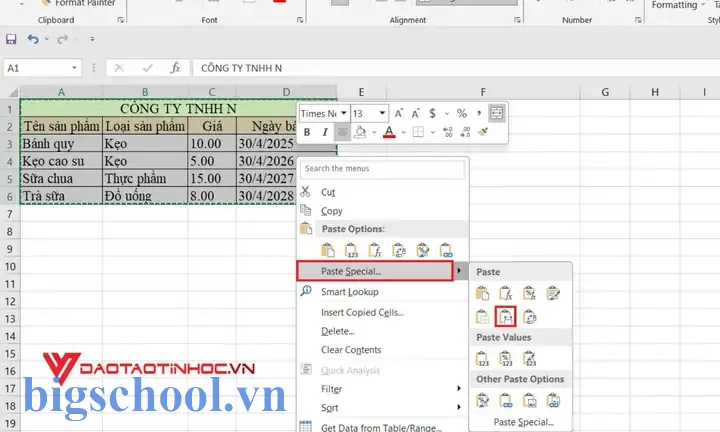Viewport: 720px width, 432px height.
Task: Undo the last action
Action: (33, 39)
